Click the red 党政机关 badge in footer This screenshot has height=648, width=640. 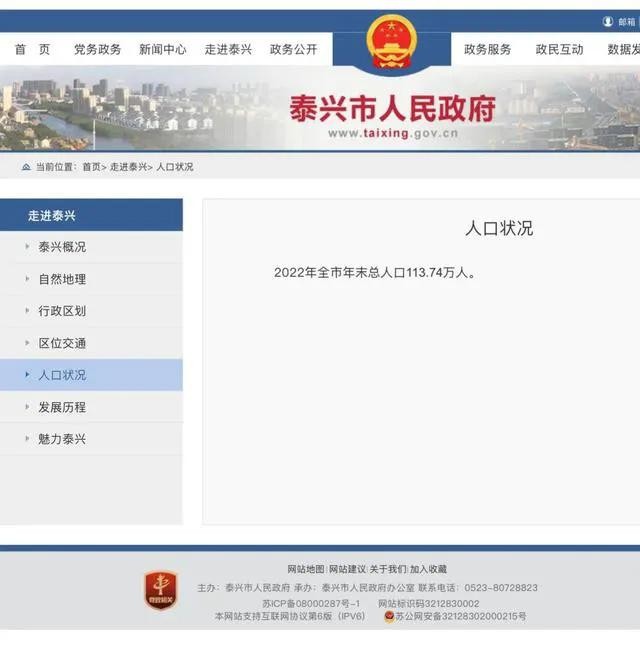[160, 591]
